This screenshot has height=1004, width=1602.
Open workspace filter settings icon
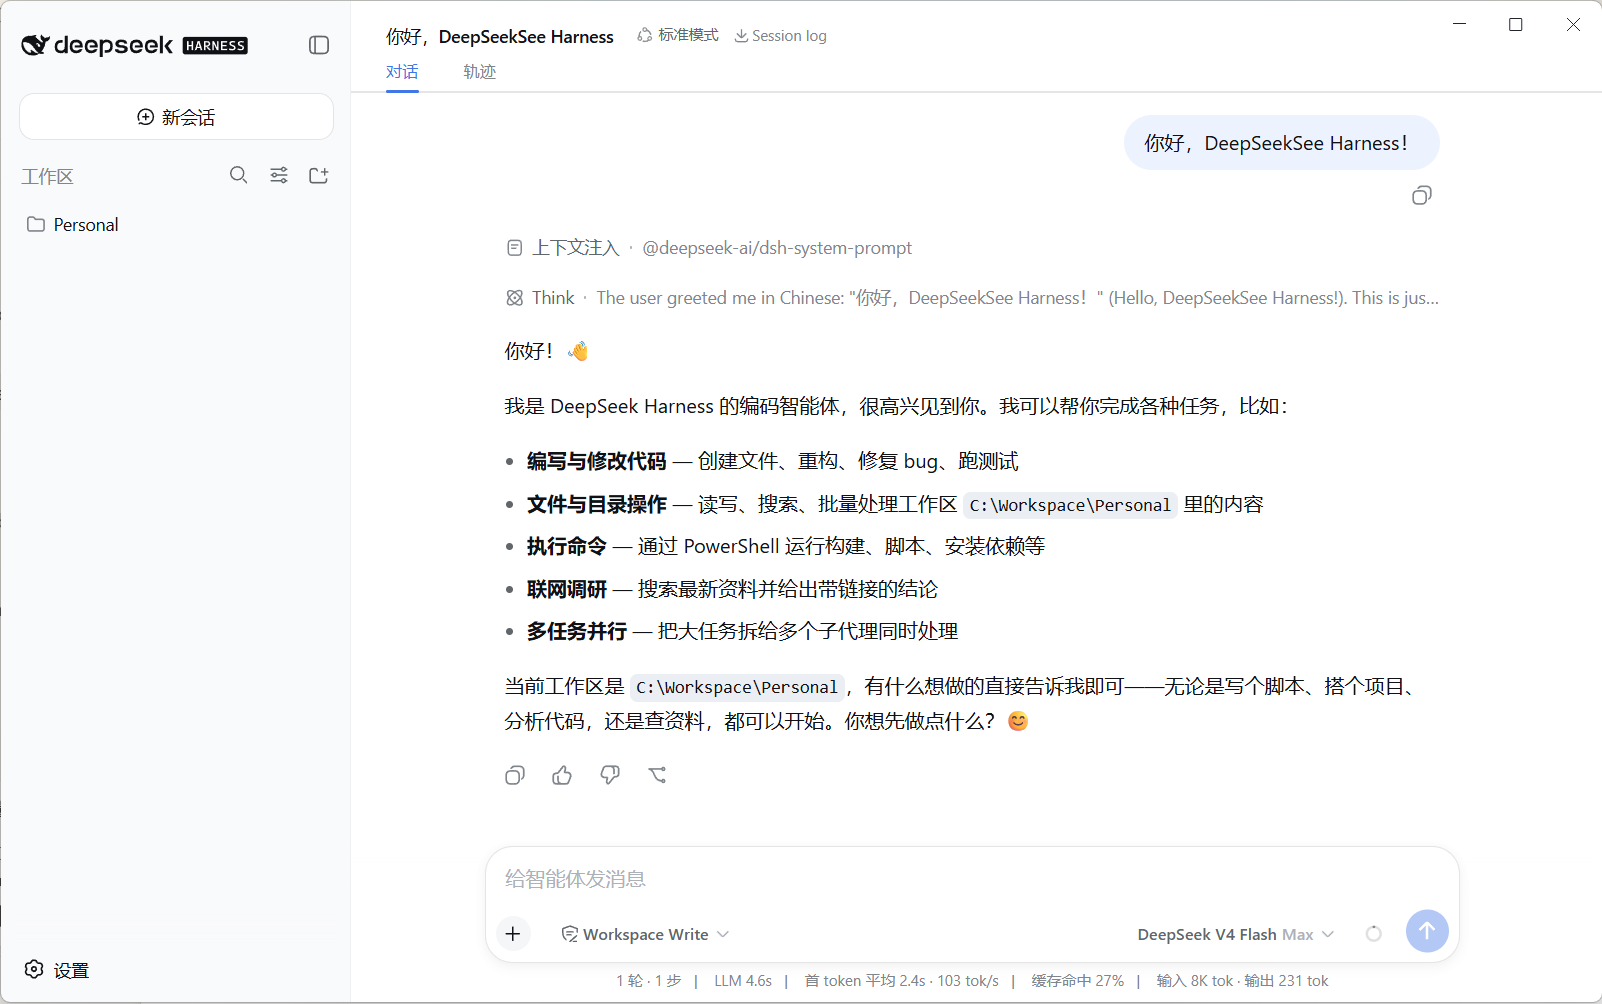pyautogui.click(x=279, y=175)
